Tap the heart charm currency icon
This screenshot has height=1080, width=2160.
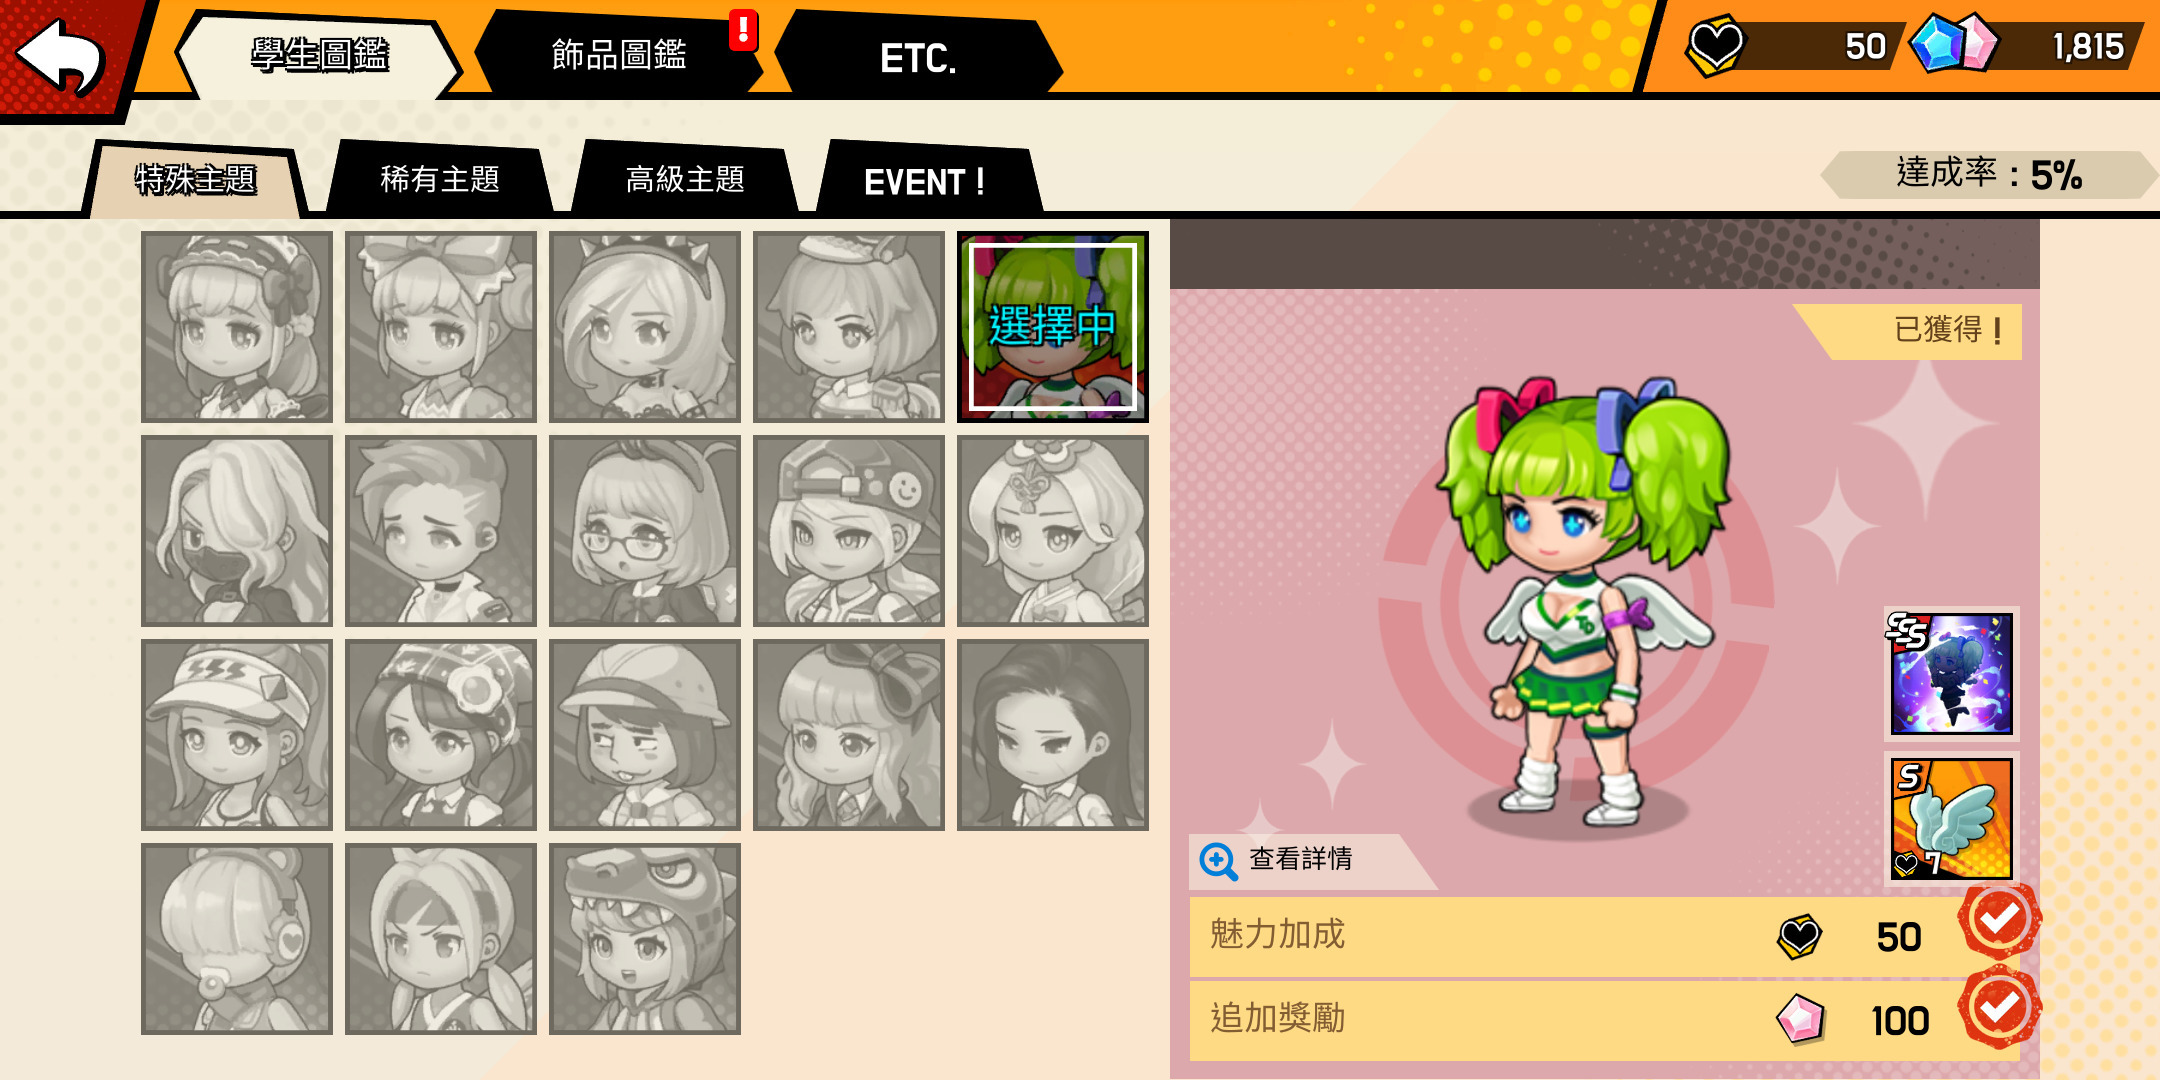[1715, 46]
